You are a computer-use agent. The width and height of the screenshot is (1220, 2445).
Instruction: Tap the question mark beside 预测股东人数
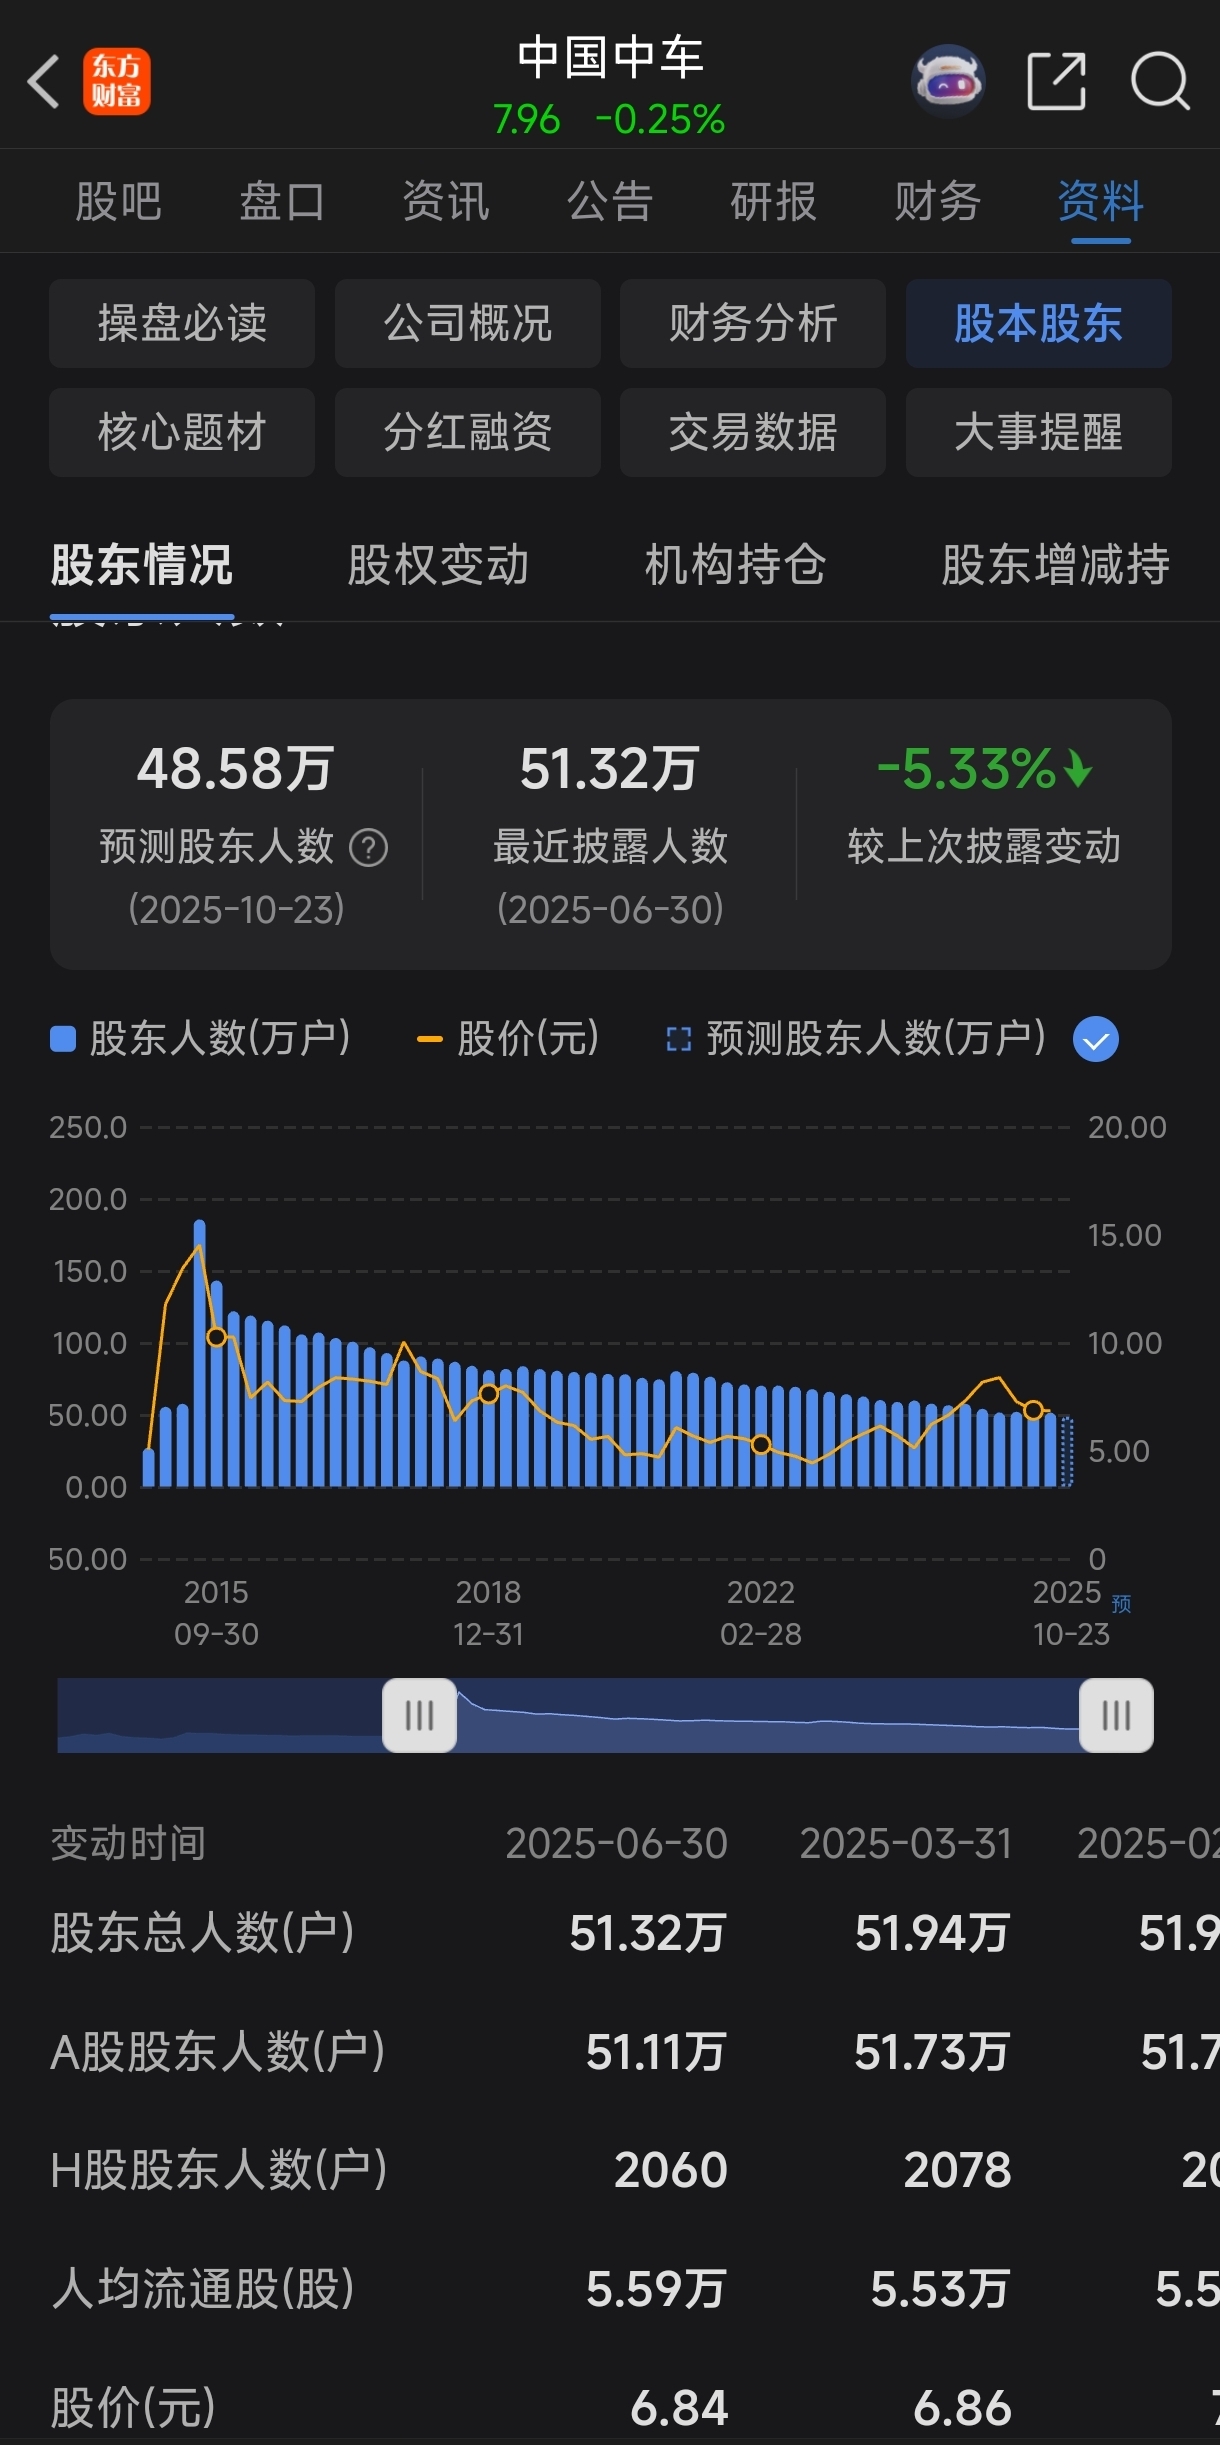click(x=368, y=848)
